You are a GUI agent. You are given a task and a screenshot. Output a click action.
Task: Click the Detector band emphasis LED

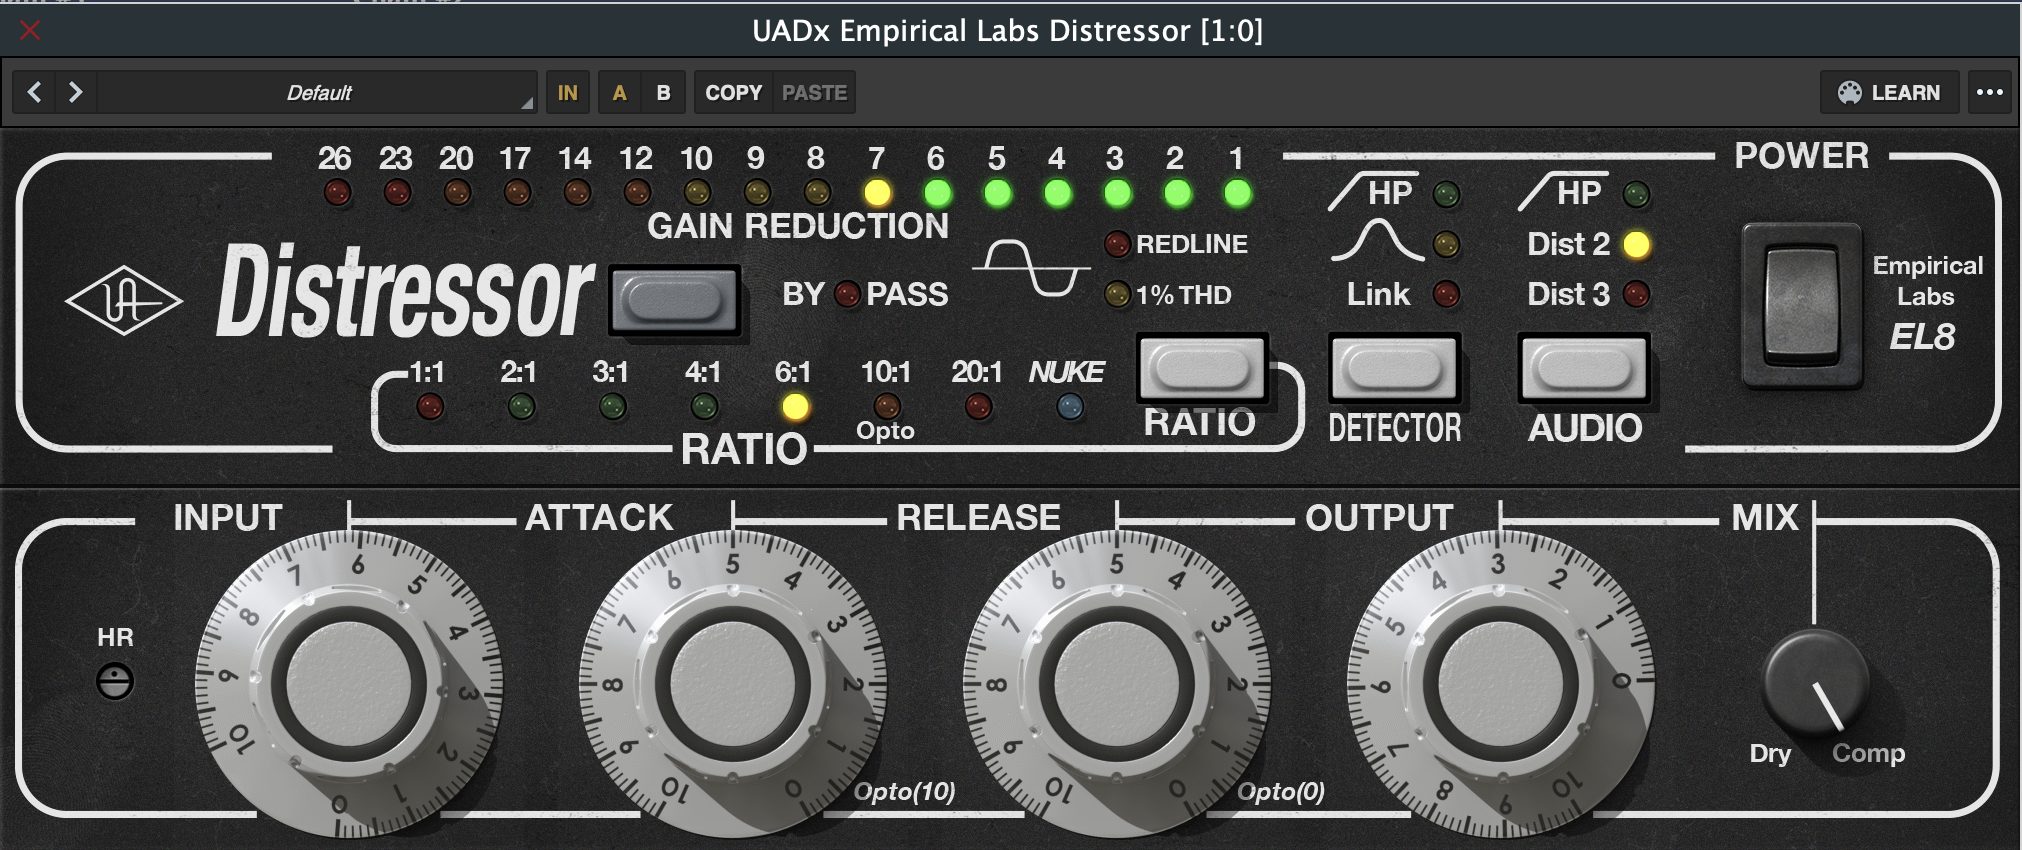pyautogui.click(x=1446, y=244)
